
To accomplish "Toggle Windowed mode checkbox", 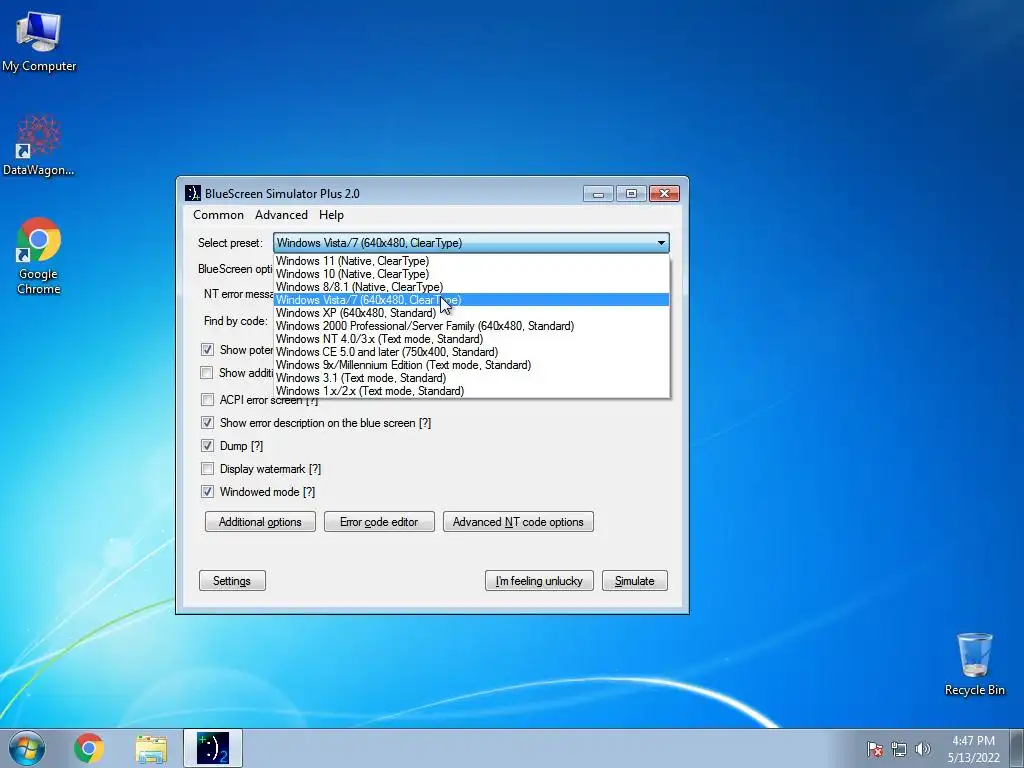I will point(207,491).
